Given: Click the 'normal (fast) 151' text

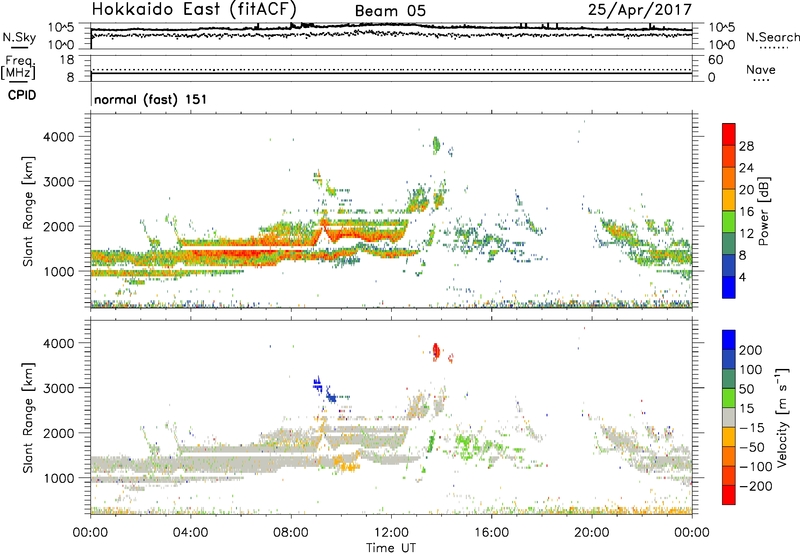Looking at the screenshot, I should click(x=151, y=99).
